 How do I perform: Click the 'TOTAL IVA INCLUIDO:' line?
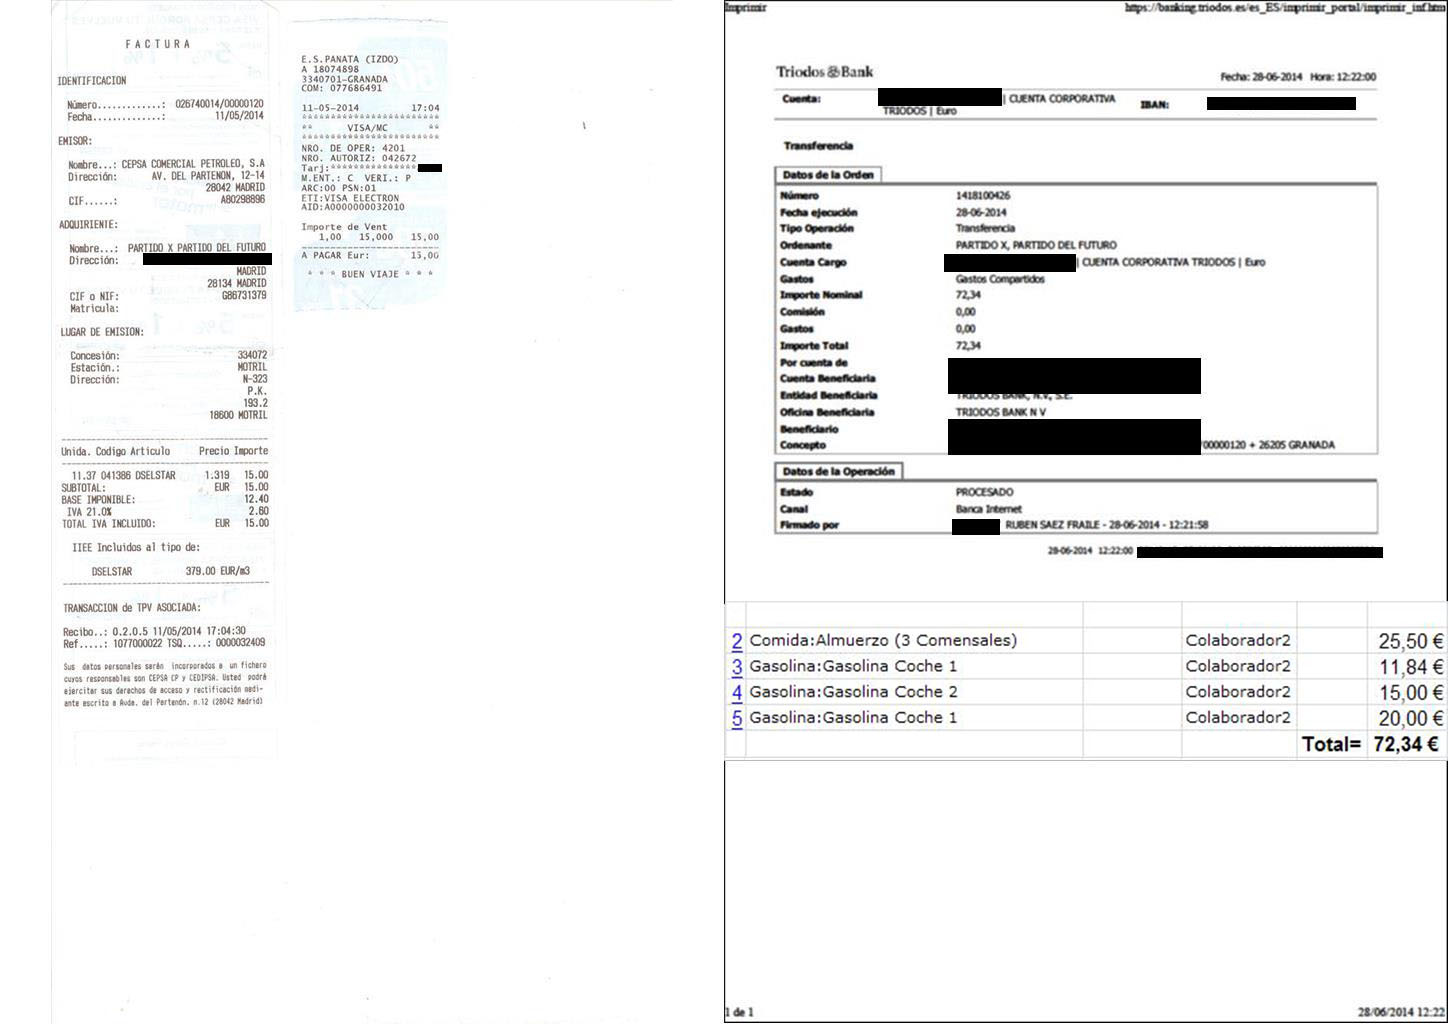pyautogui.click(x=165, y=523)
